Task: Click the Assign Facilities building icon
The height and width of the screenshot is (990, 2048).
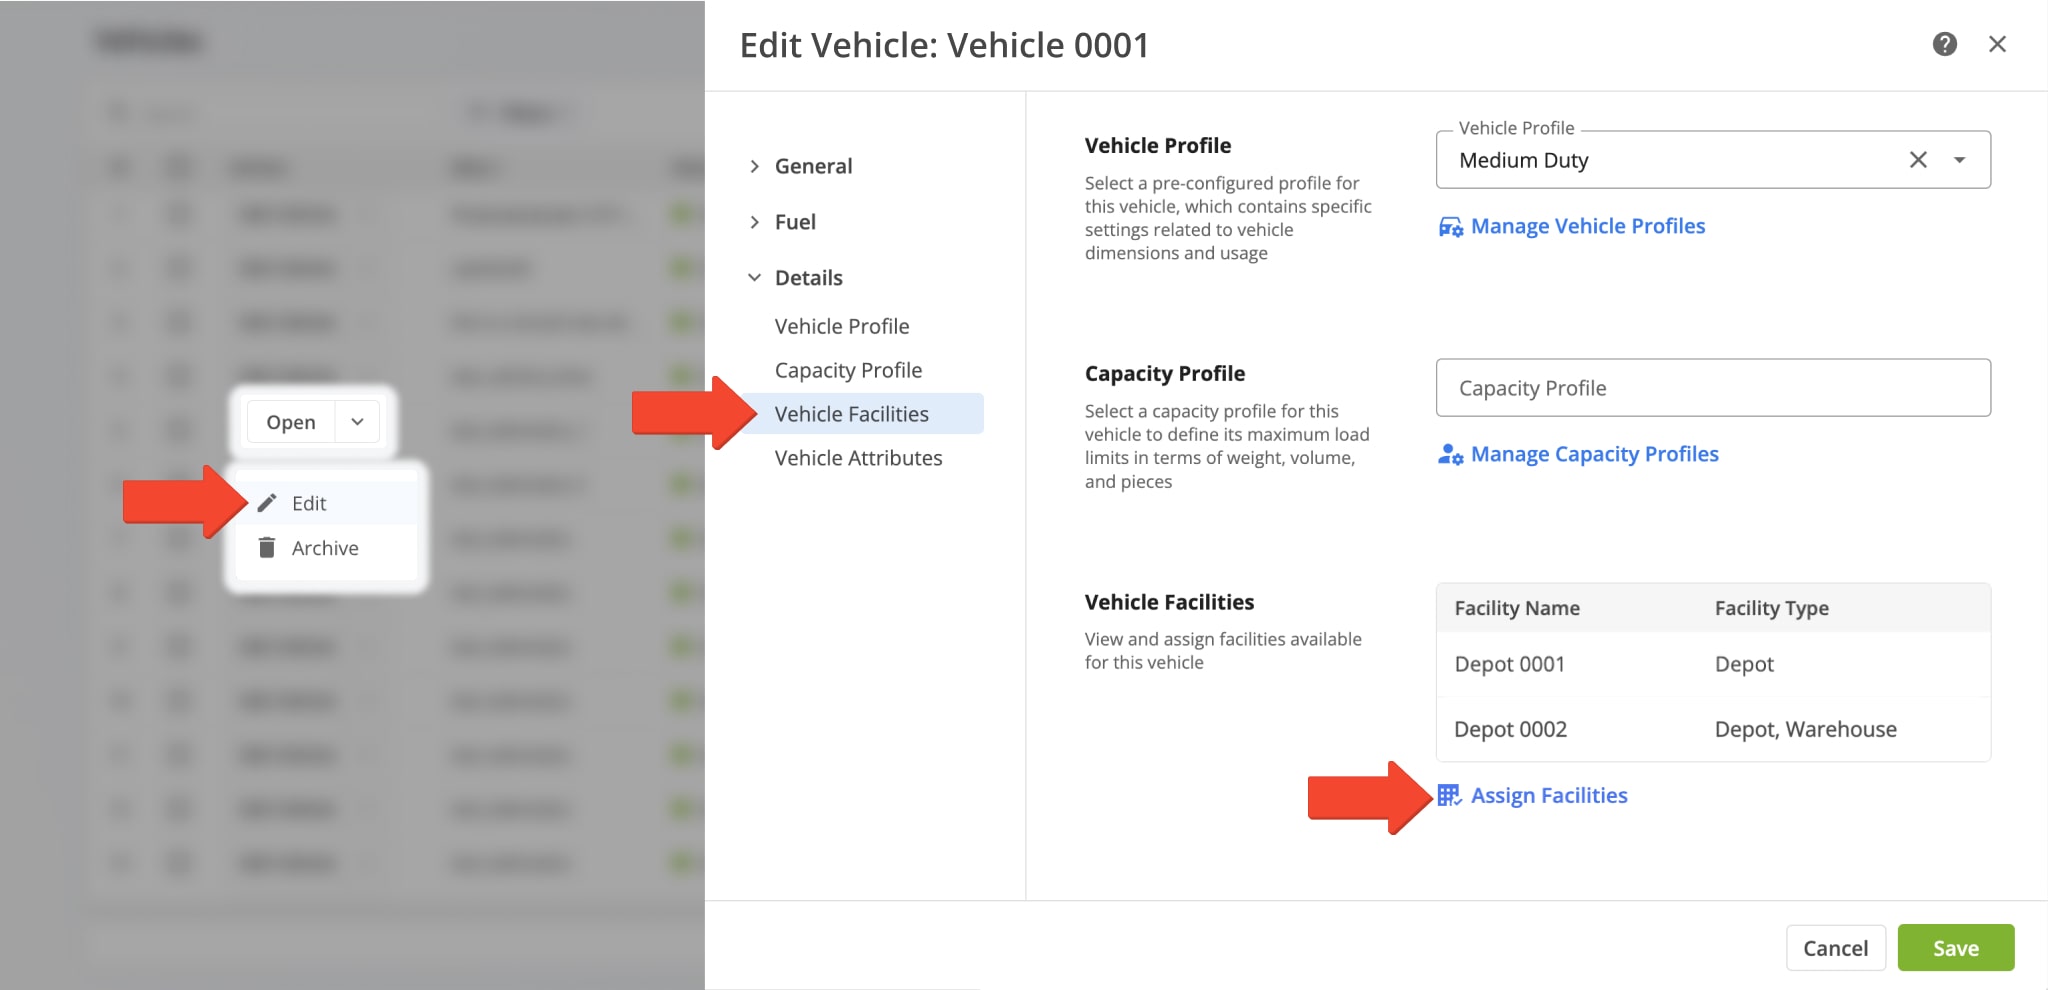Action: [x=1449, y=796]
